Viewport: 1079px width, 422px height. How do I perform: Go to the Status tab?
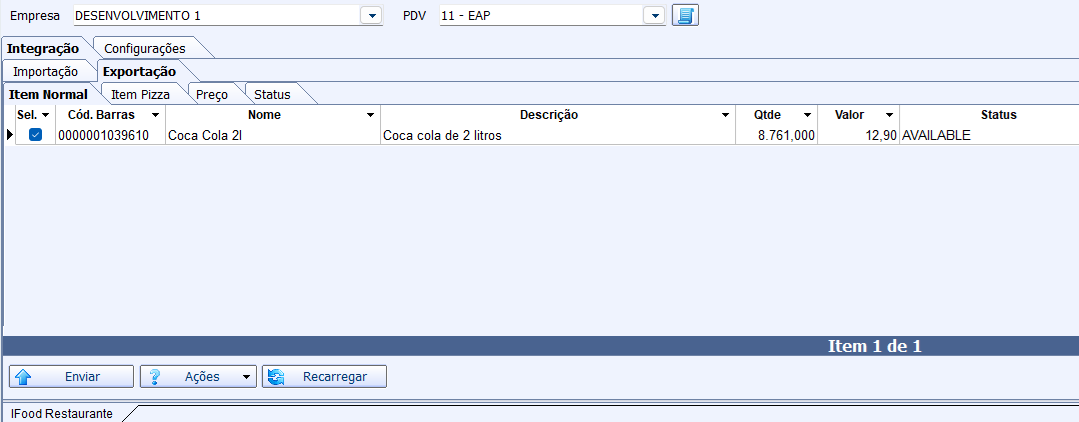pos(272,94)
